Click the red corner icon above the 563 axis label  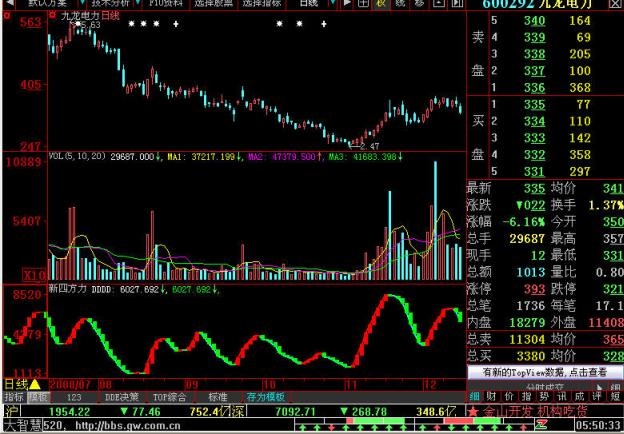[6, 16]
